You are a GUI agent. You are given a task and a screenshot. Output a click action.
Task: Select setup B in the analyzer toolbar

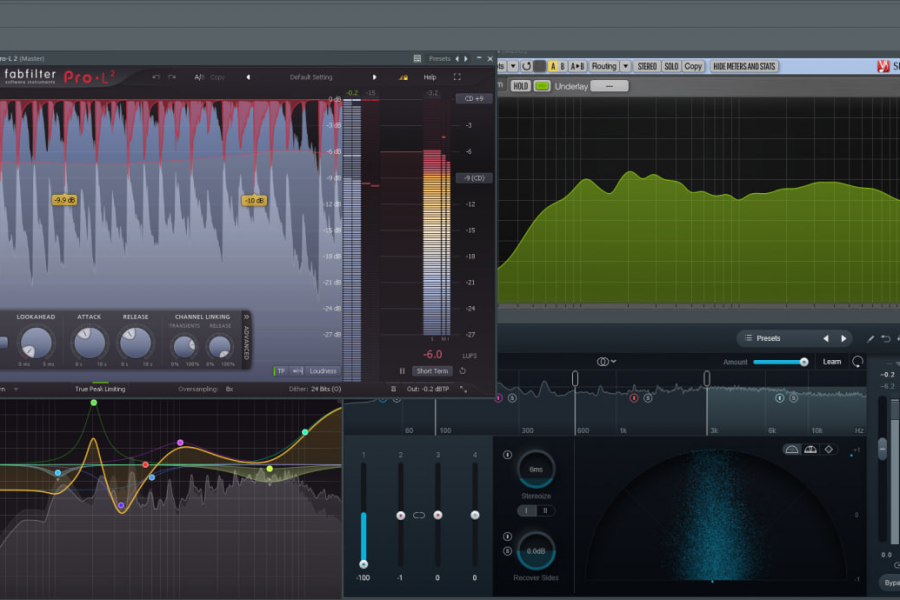(x=562, y=66)
